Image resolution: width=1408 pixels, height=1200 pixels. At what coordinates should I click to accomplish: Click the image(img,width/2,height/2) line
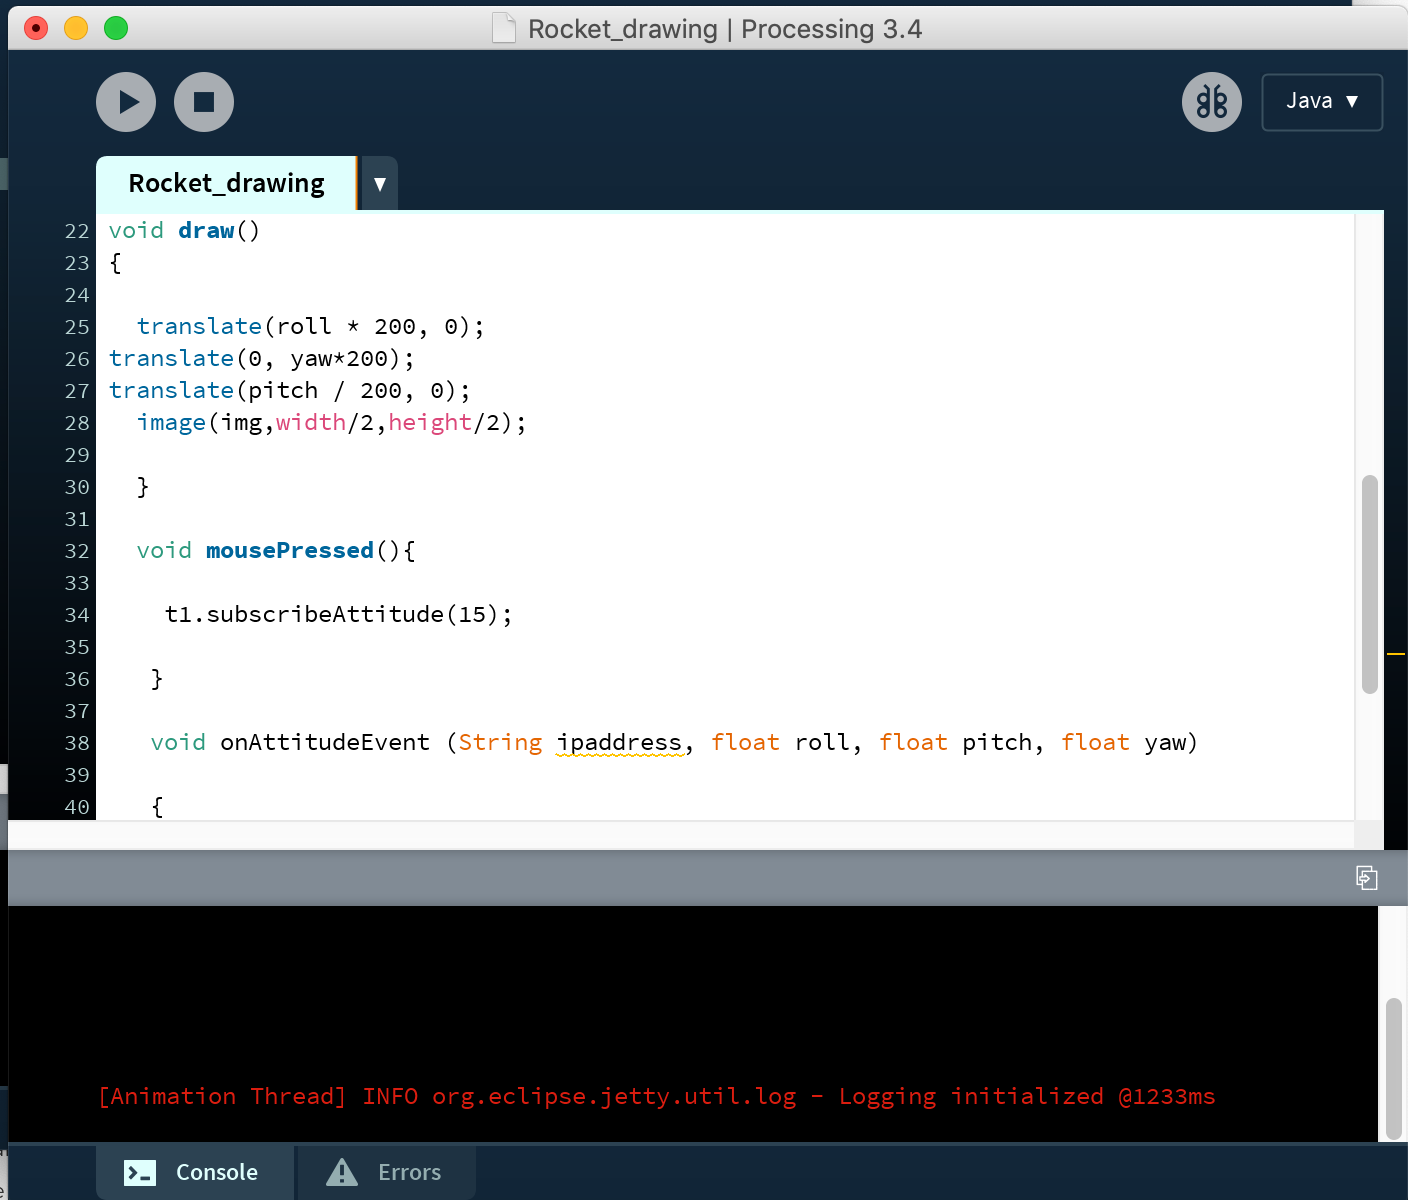[331, 423]
